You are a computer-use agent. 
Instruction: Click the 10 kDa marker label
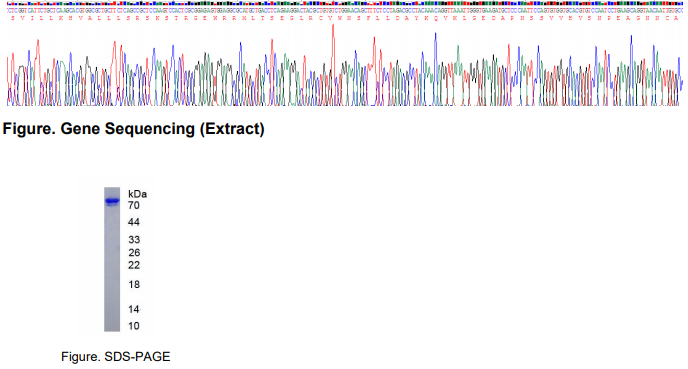134,326
